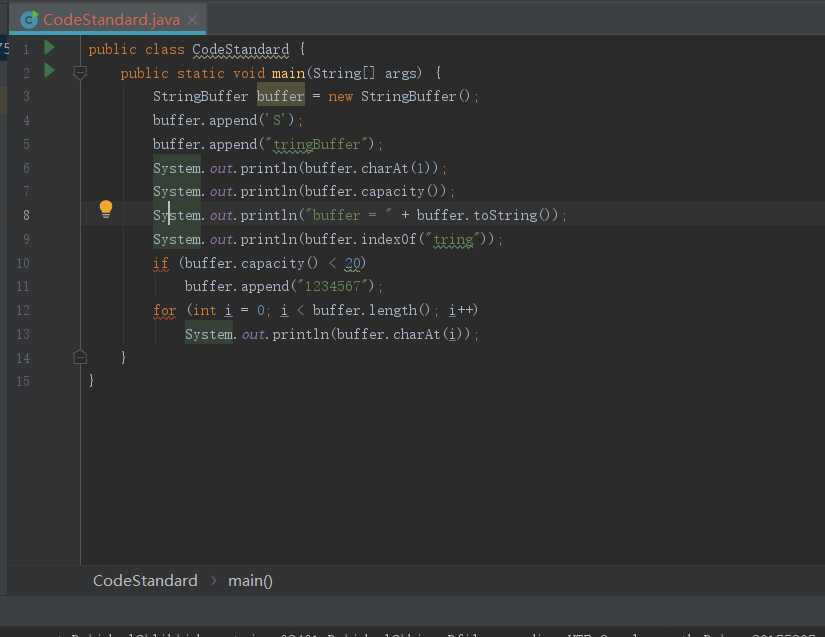Click line number 12 in the gutter
Screen dimensions: 825x637
pos(23,310)
